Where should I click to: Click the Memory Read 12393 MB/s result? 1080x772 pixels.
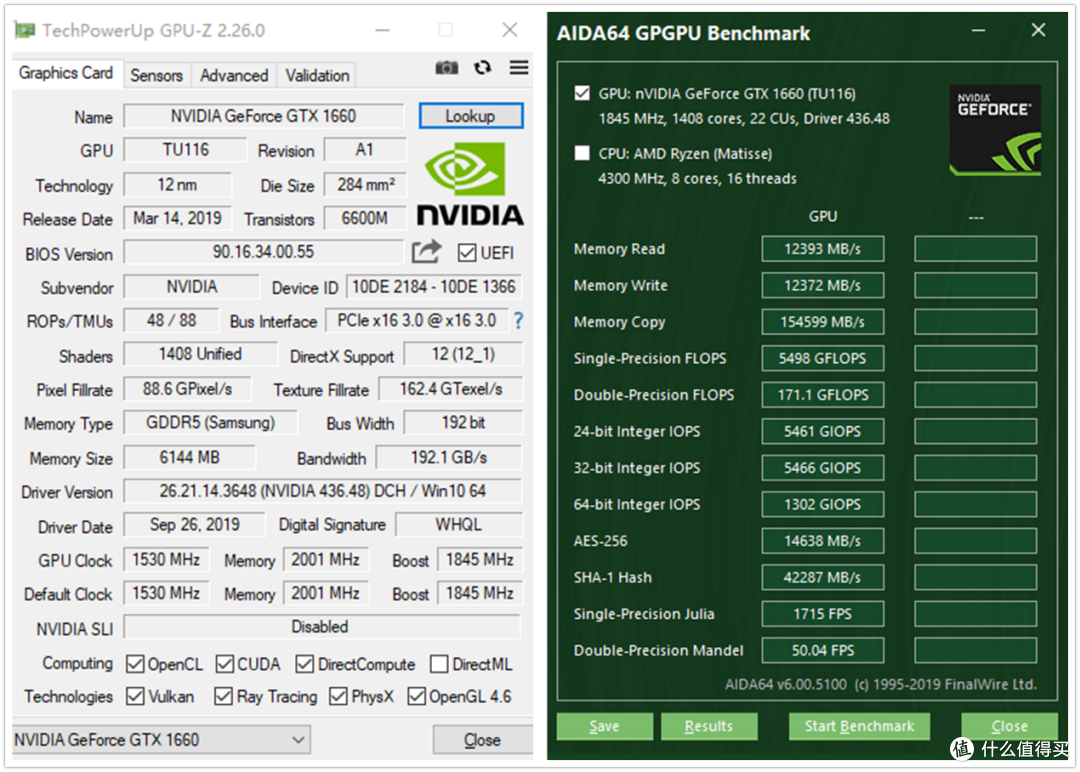(x=822, y=249)
